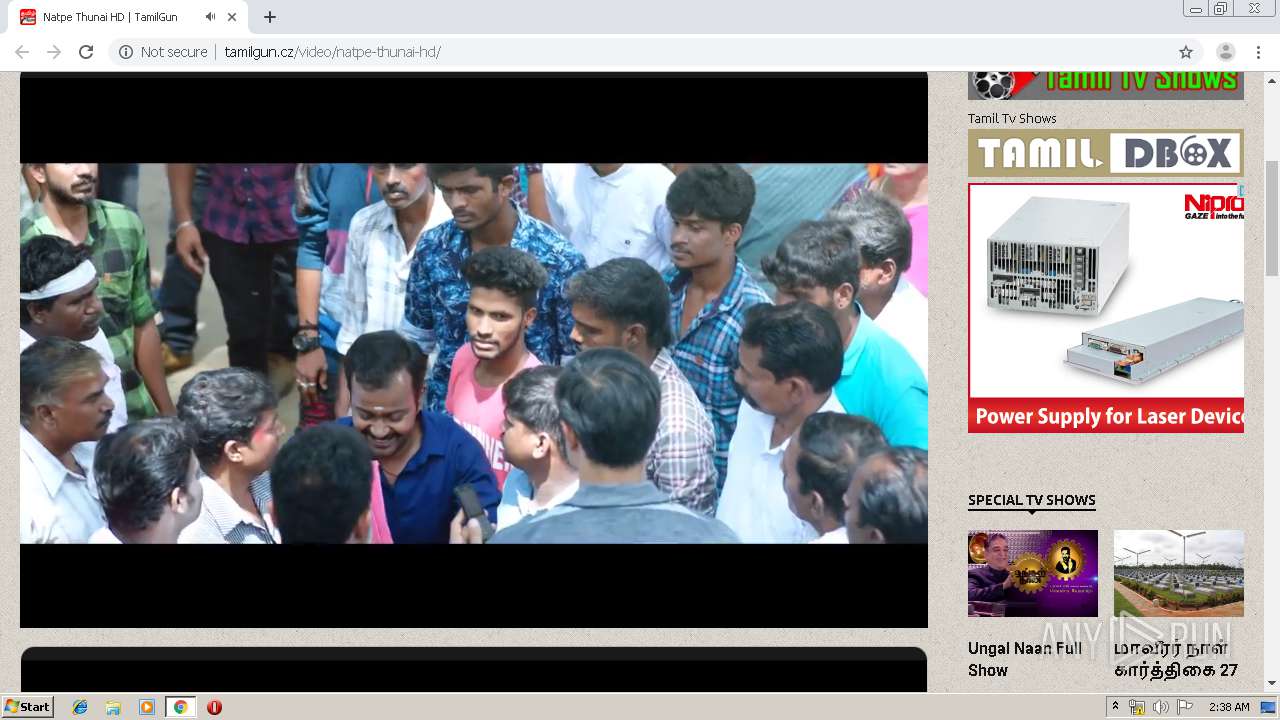Open the Ungal Naan Full Show link
This screenshot has height=720, width=1280.
1025,659
